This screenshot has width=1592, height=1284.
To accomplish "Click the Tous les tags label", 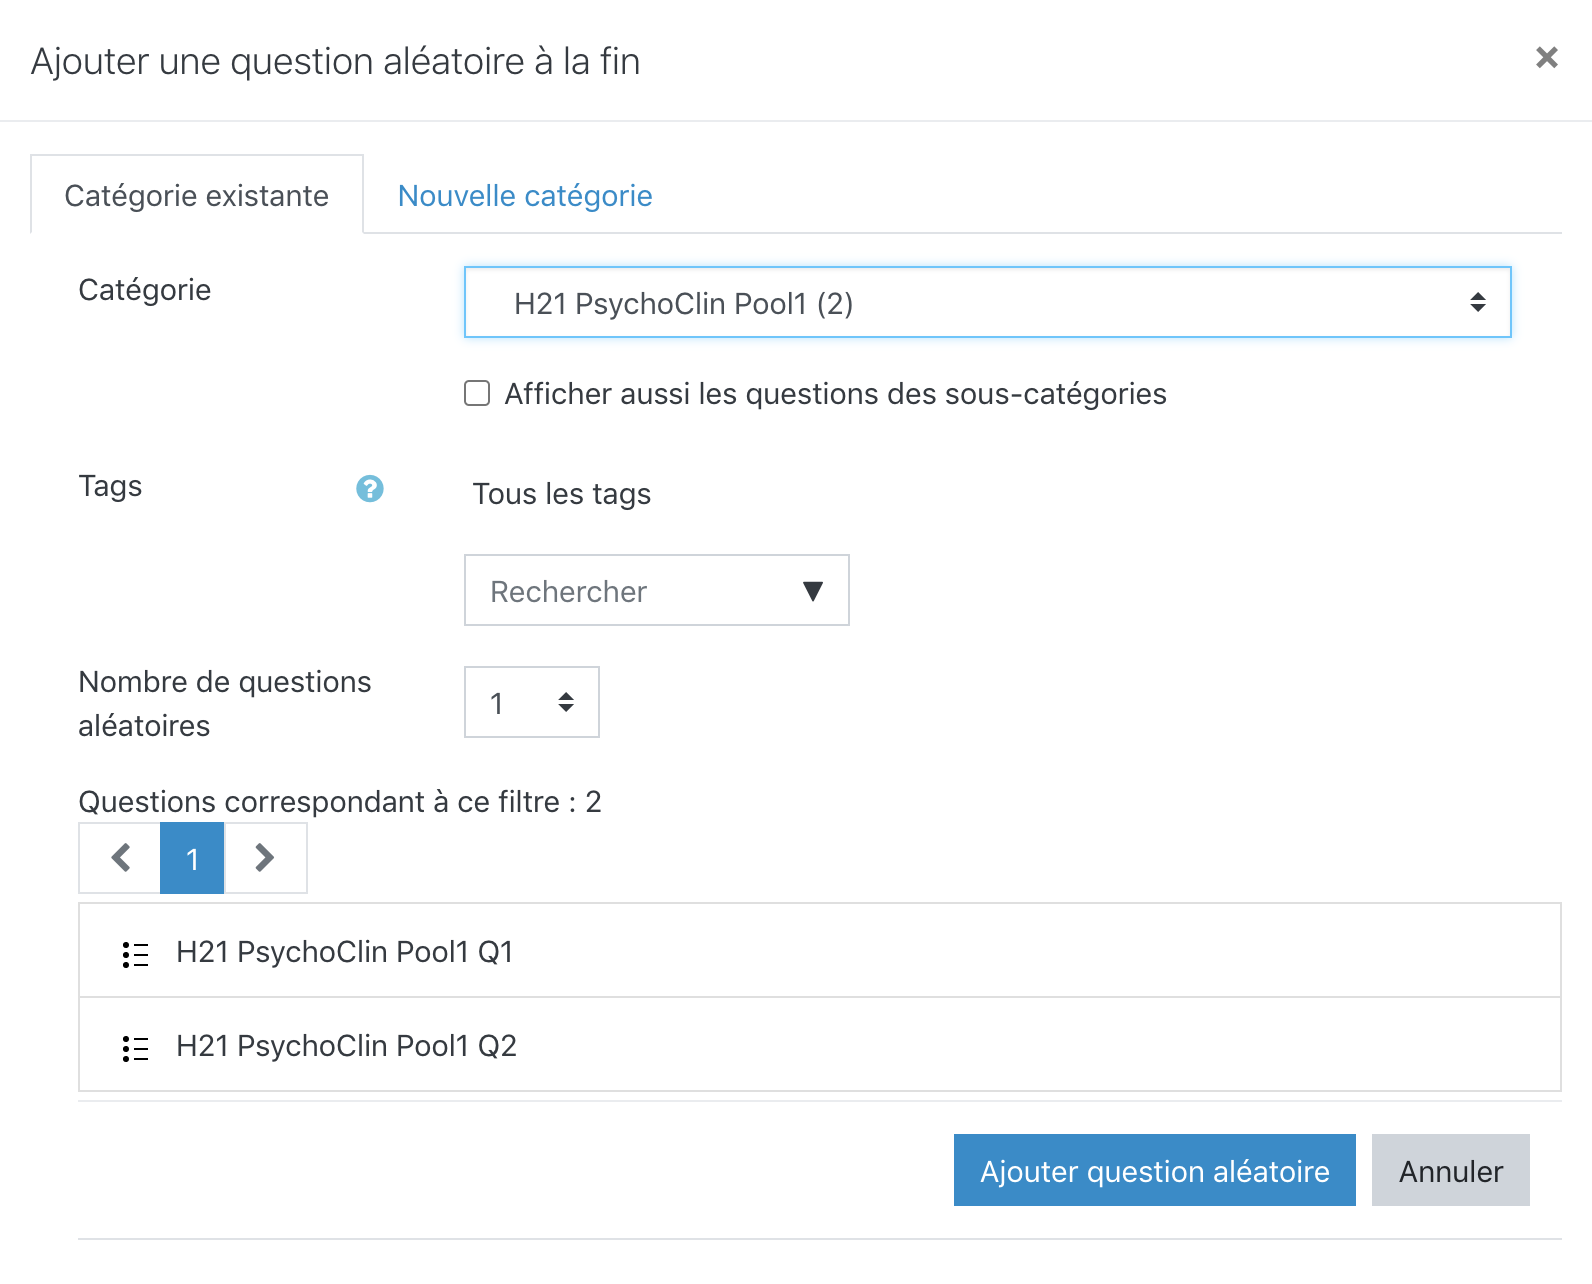I will coord(561,494).
